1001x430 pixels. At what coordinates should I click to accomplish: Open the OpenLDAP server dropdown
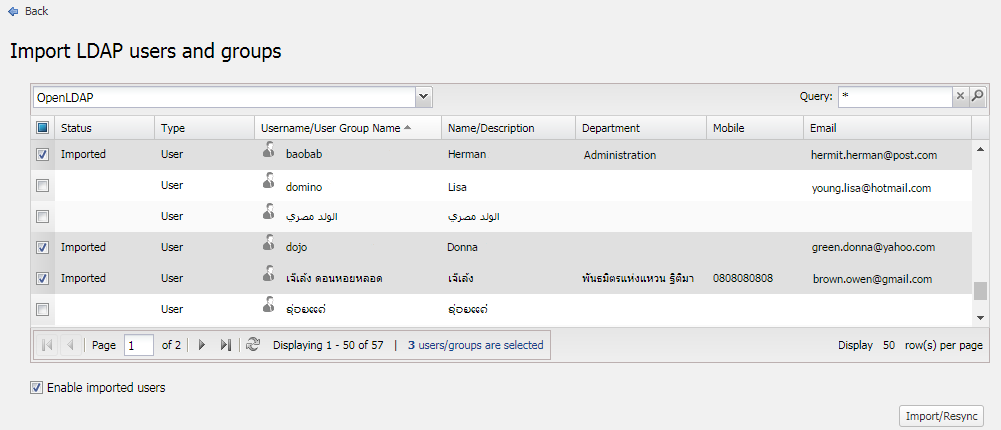coord(424,97)
